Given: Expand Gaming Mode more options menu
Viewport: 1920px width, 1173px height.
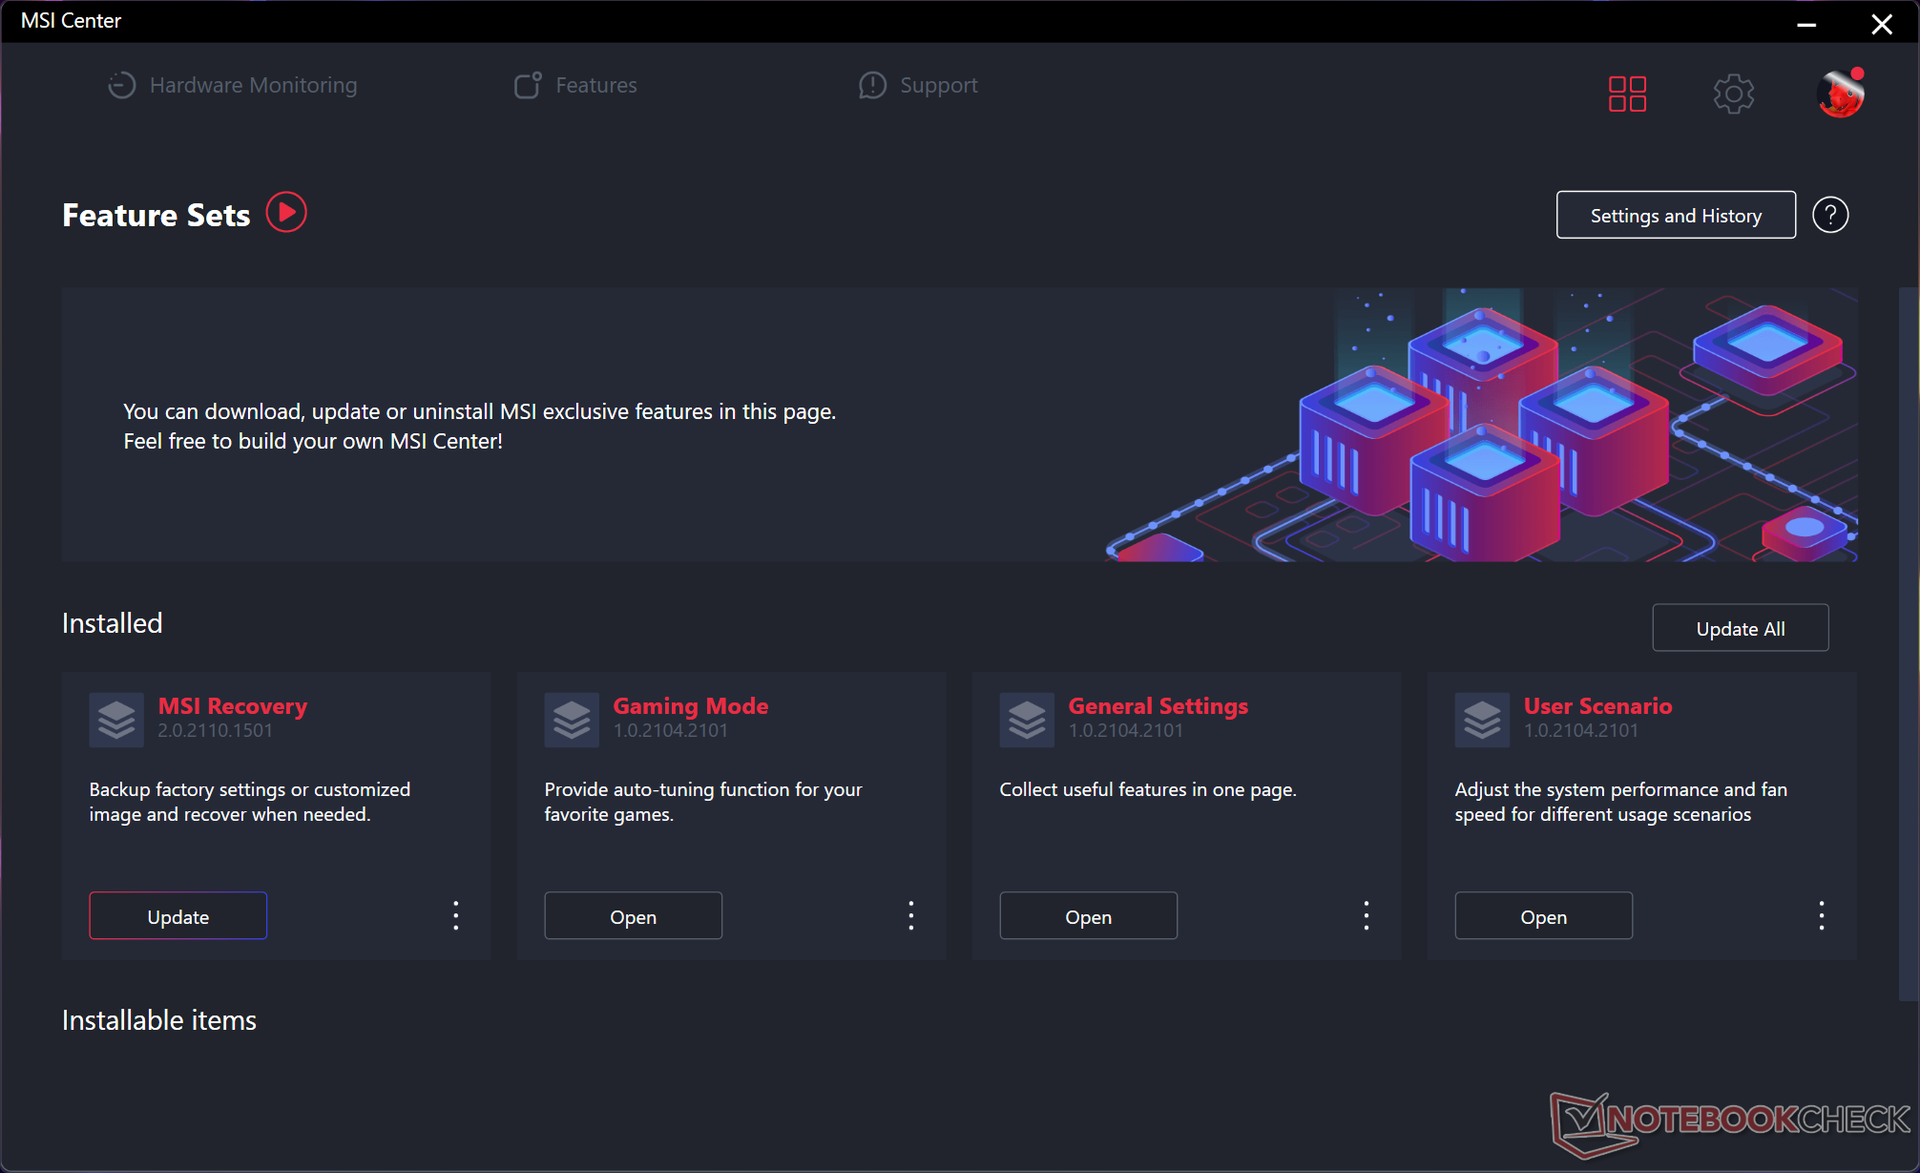Looking at the screenshot, I should [911, 916].
